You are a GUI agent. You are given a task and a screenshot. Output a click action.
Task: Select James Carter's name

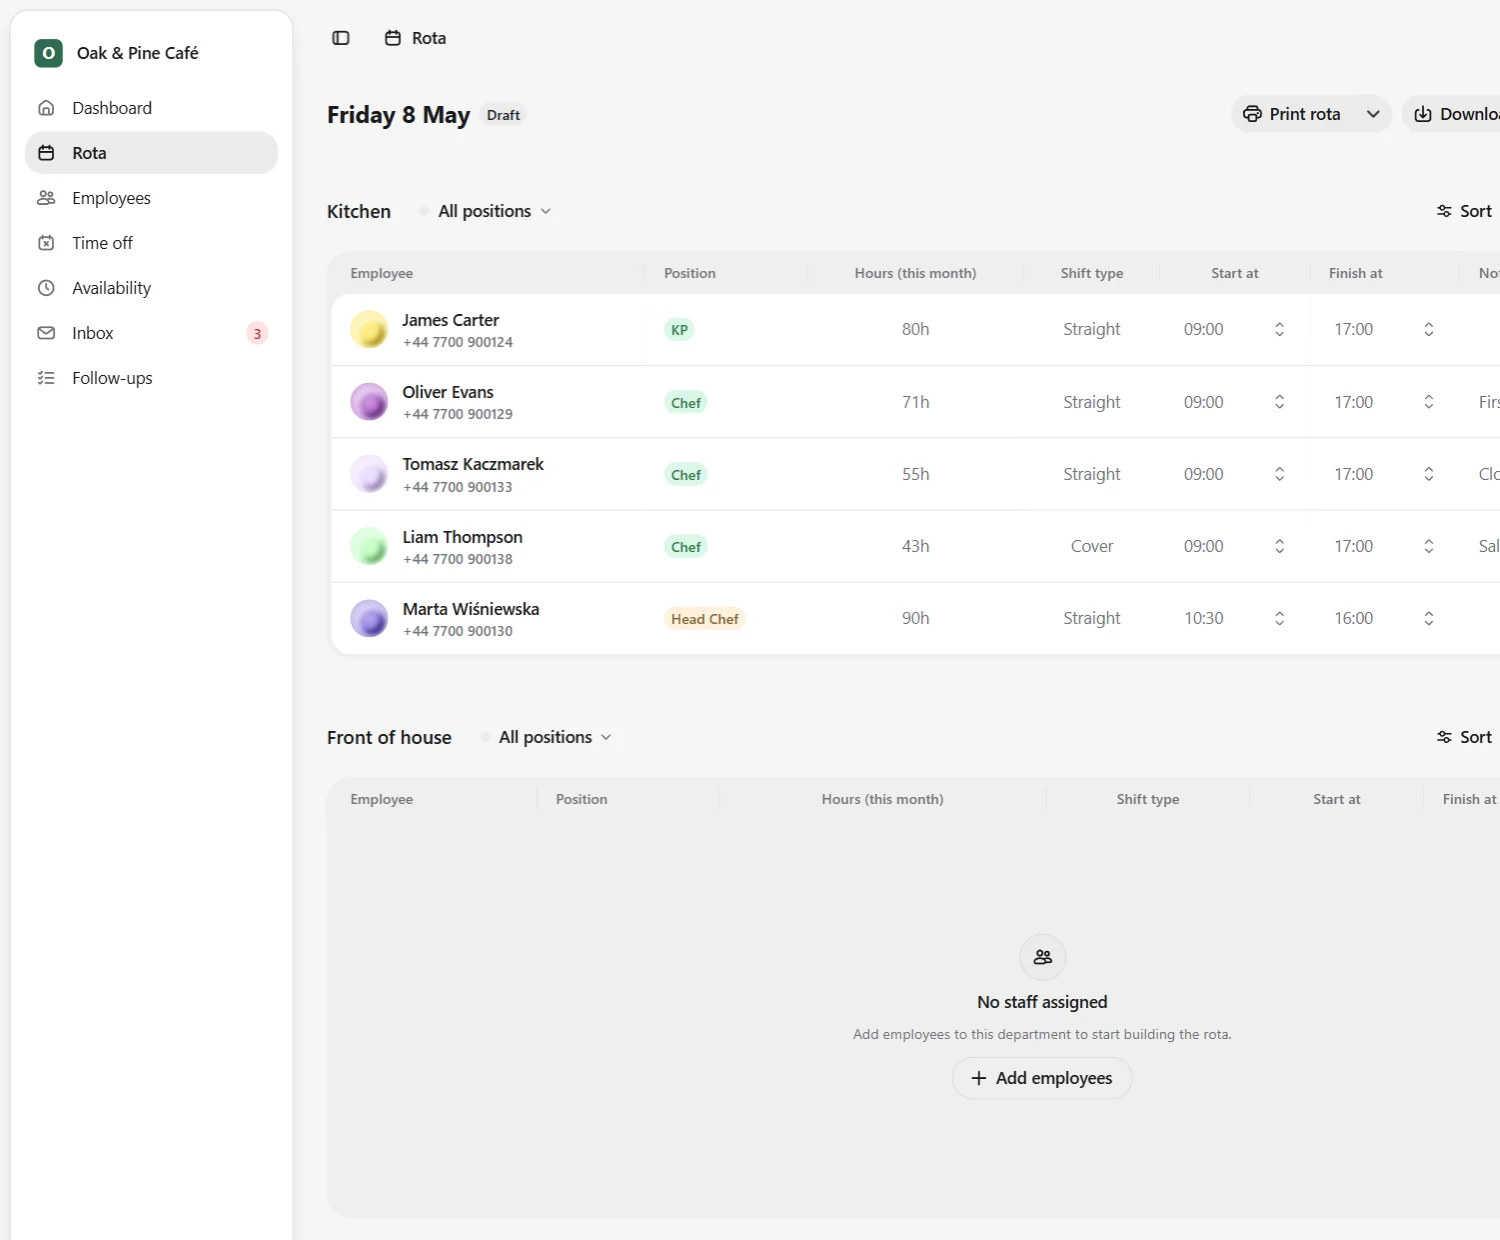click(x=450, y=320)
